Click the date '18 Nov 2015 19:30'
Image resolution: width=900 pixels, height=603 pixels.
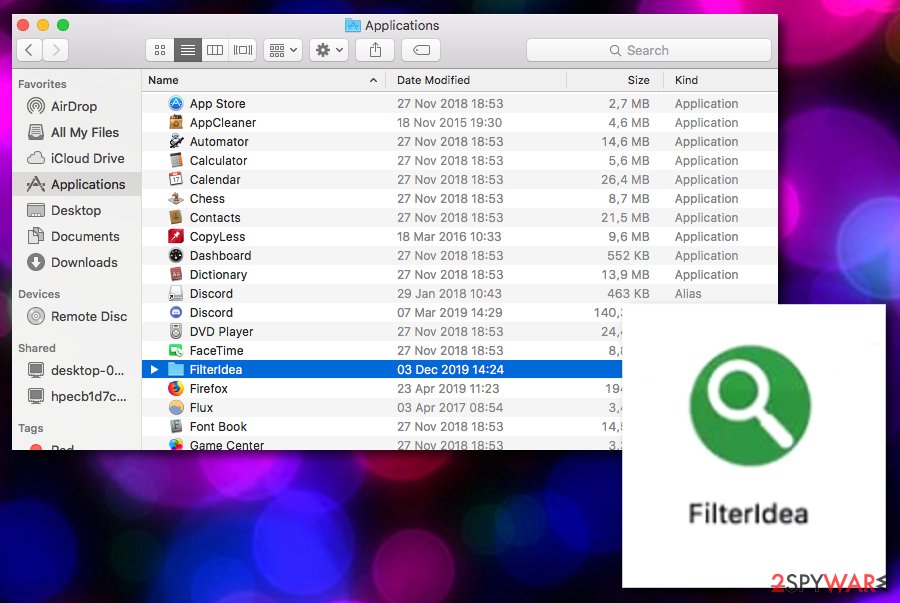[x=449, y=122]
